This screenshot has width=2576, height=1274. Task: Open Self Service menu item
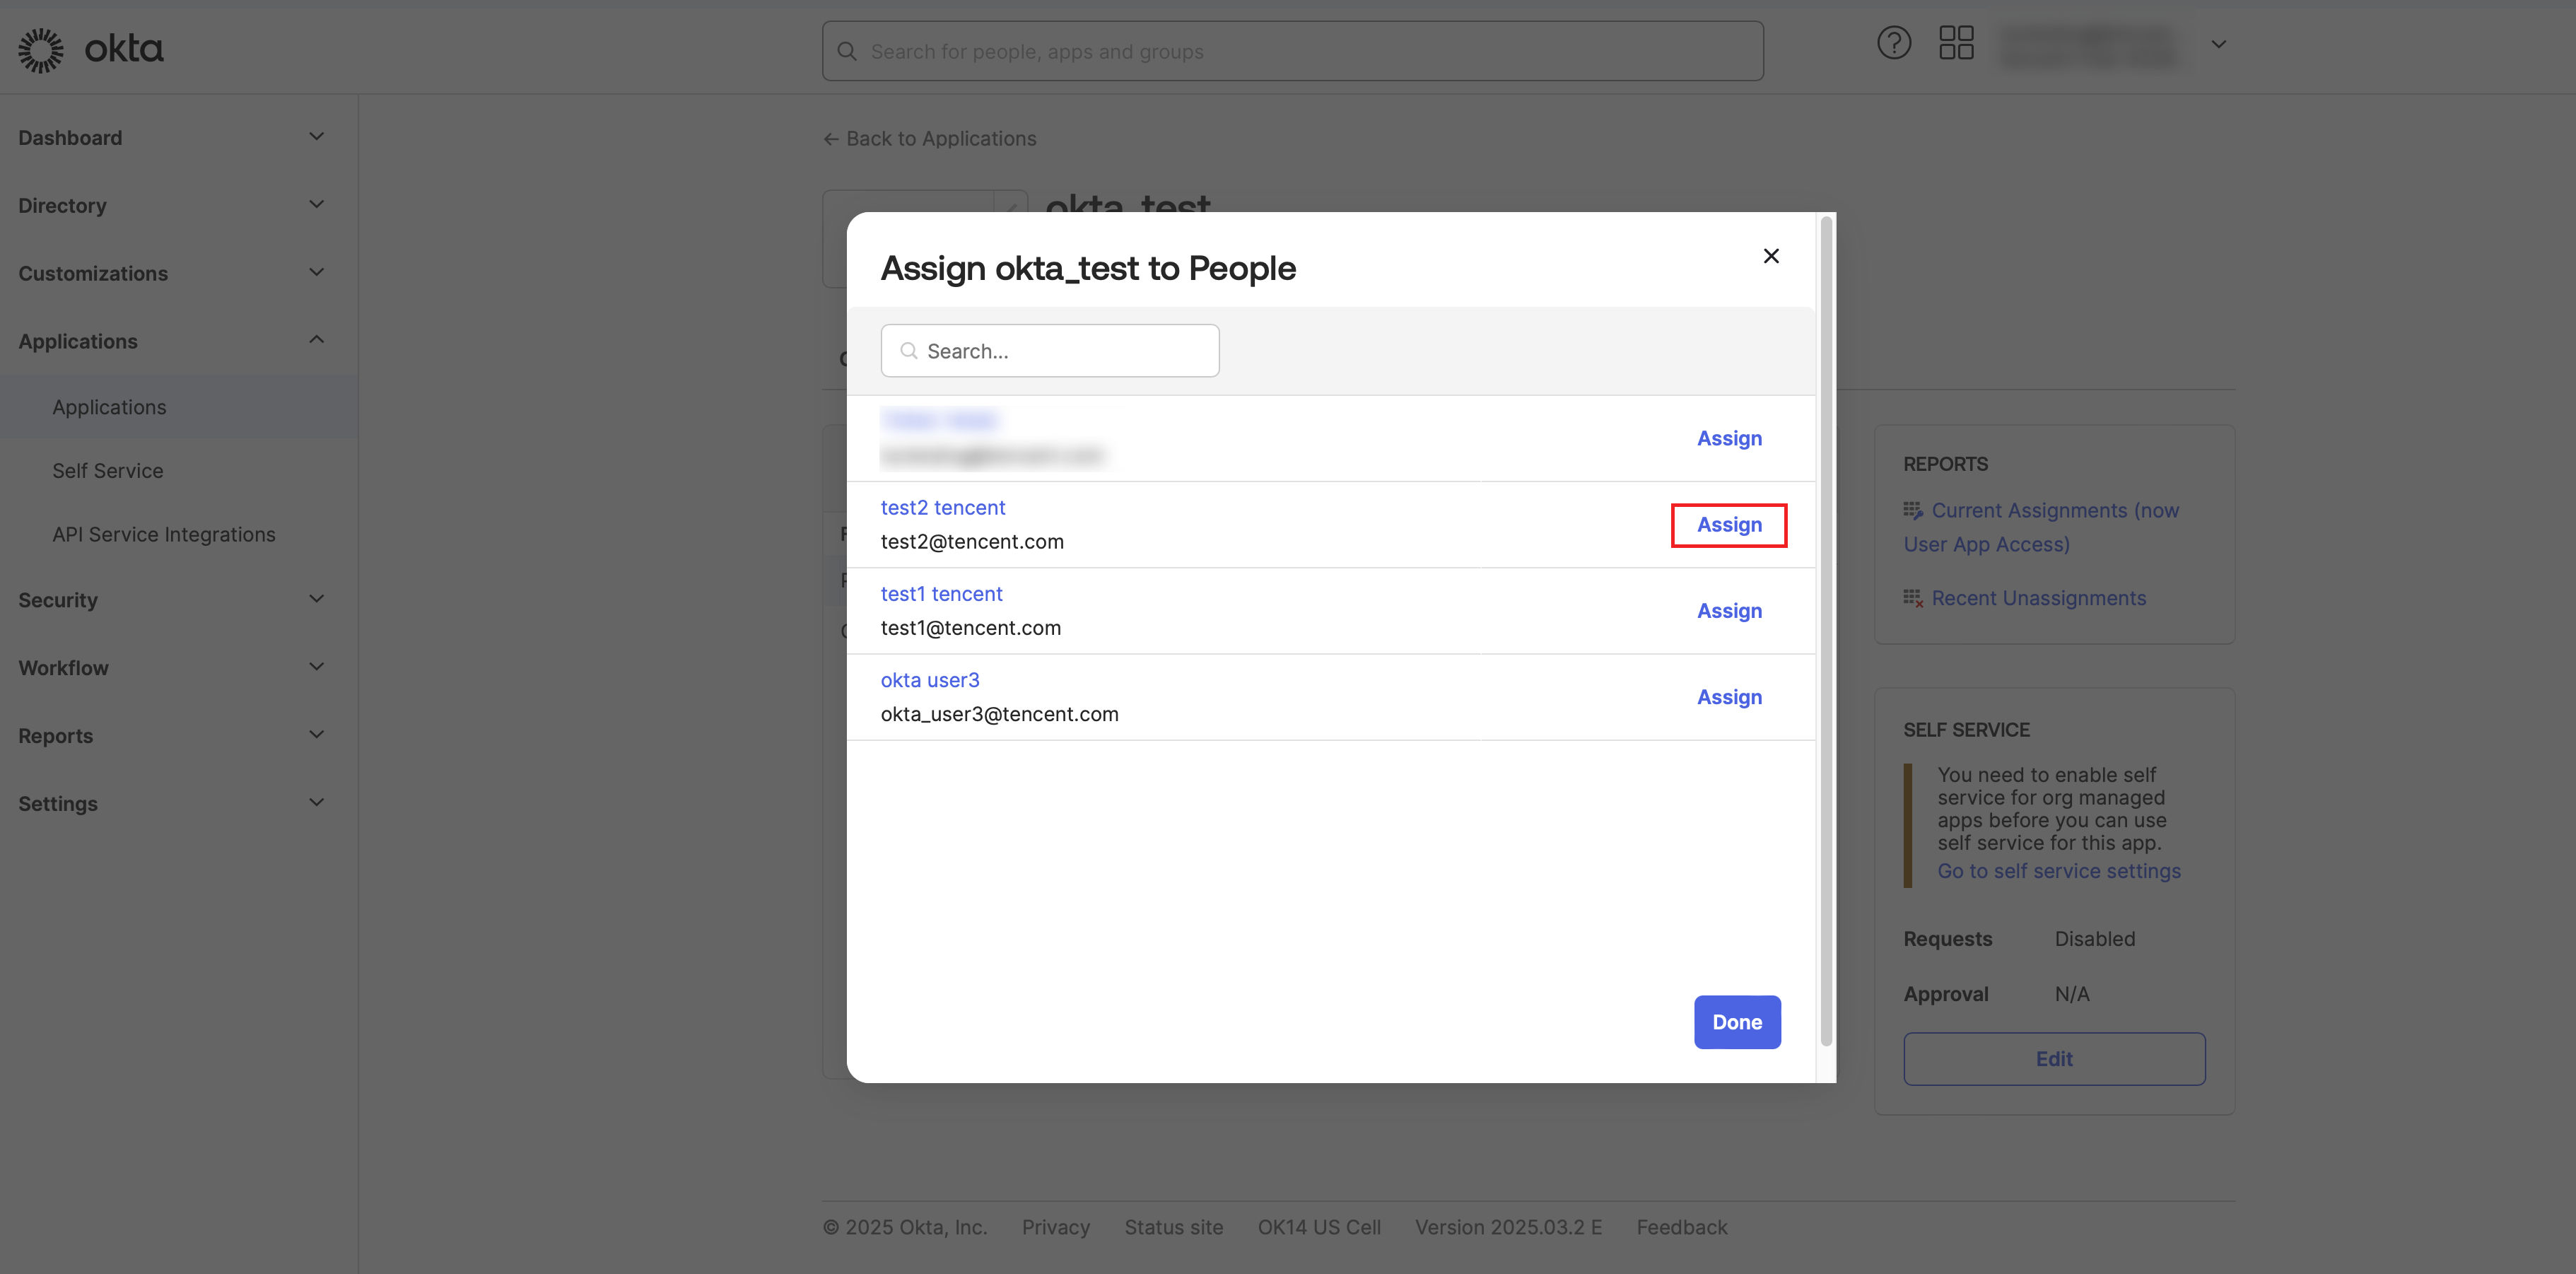point(107,471)
